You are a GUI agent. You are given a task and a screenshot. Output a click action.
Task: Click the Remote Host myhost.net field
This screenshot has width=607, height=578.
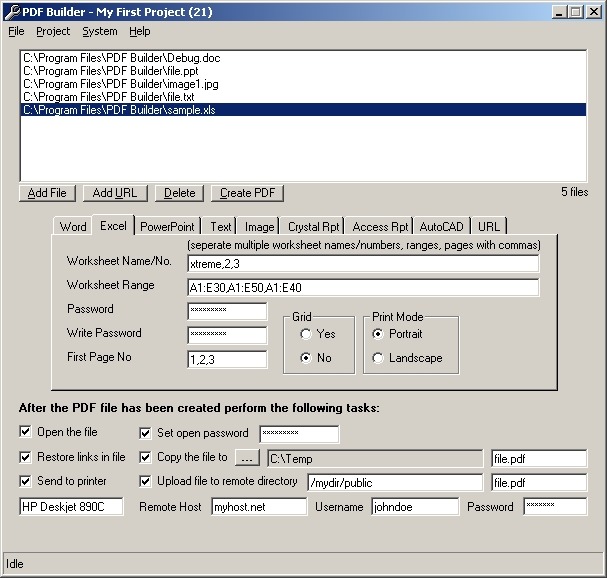pos(259,506)
